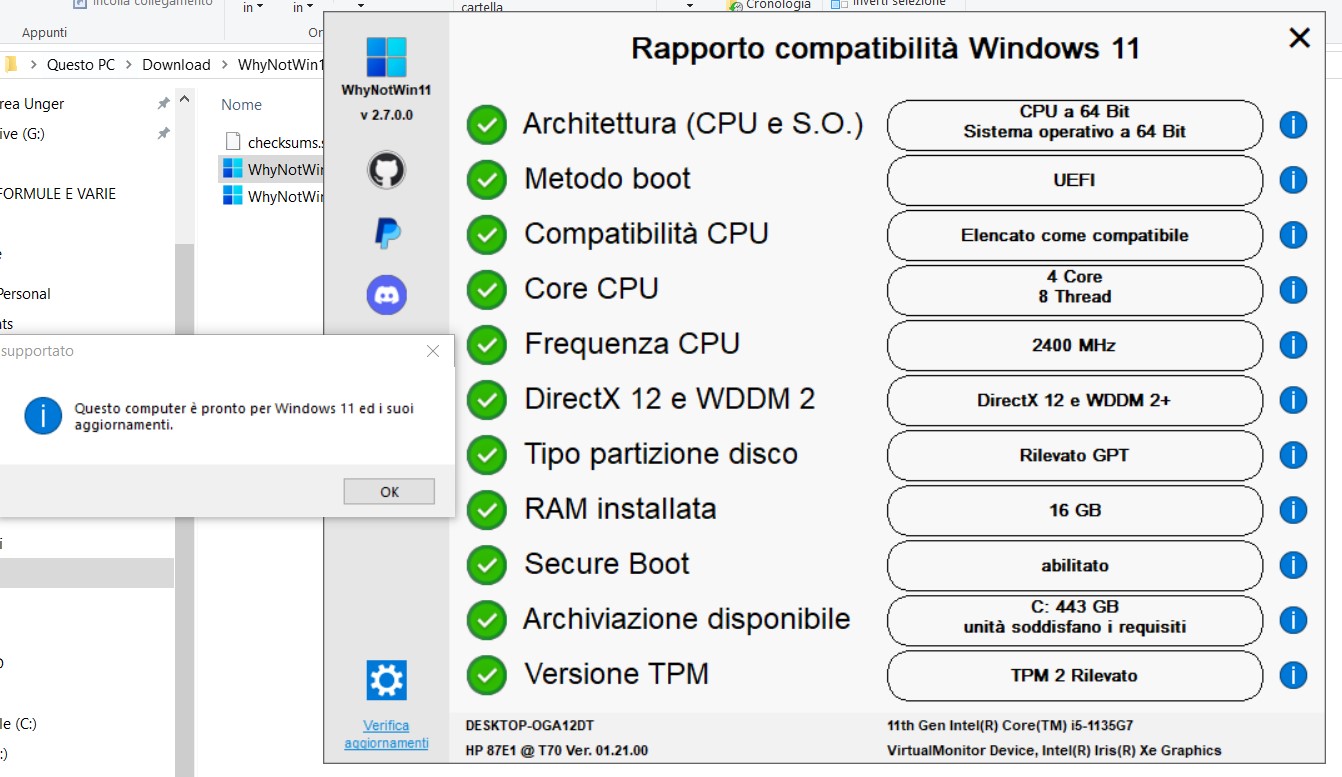Click WhyNotWin1 folder in the breadcrumb
The height and width of the screenshot is (777, 1342).
pos(281,65)
